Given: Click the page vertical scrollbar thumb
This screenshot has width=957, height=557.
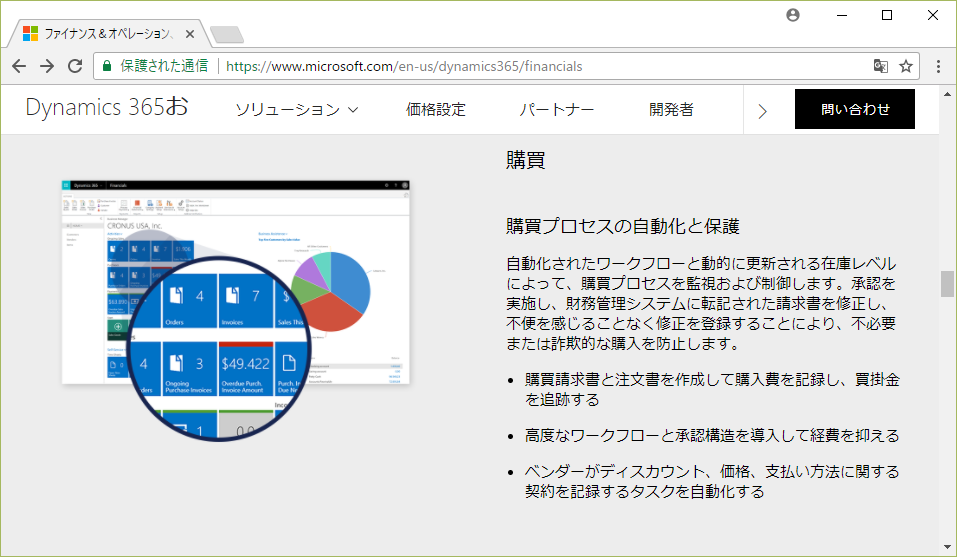Looking at the screenshot, I should pos(947,284).
